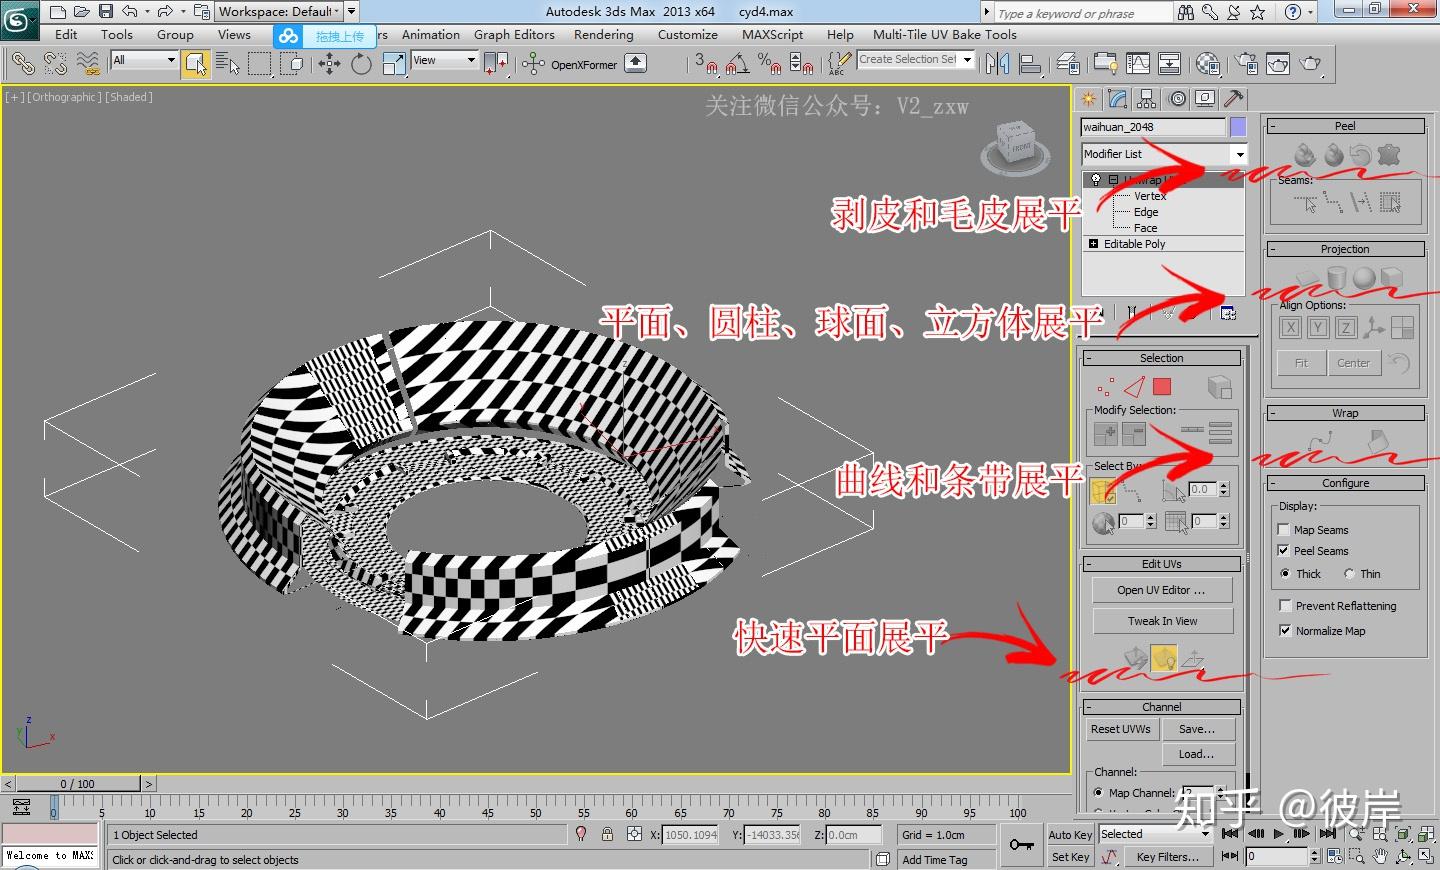Click the Reset UVWs button

1121,730
